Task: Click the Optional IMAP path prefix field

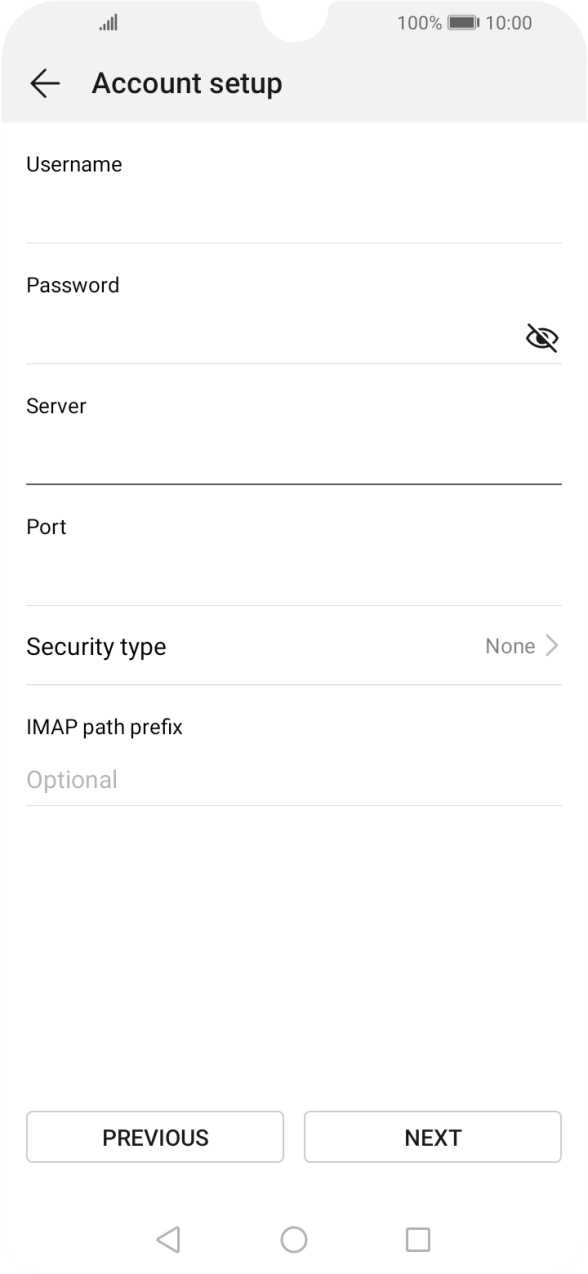Action: 294,779
